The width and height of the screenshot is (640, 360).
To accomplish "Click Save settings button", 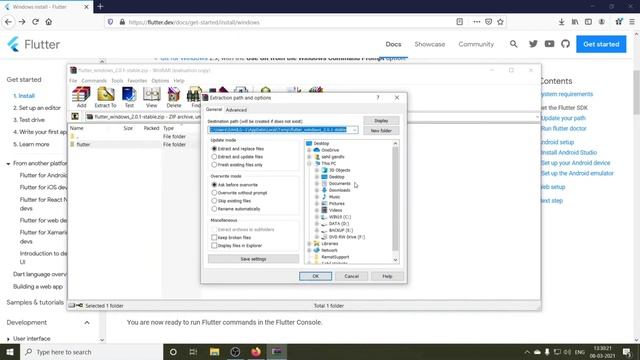I will point(253,259).
